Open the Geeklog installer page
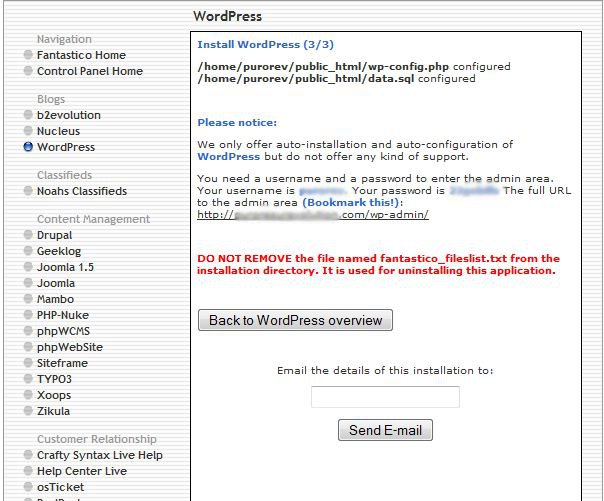The image size is (604, 501). tap(58, 251)
